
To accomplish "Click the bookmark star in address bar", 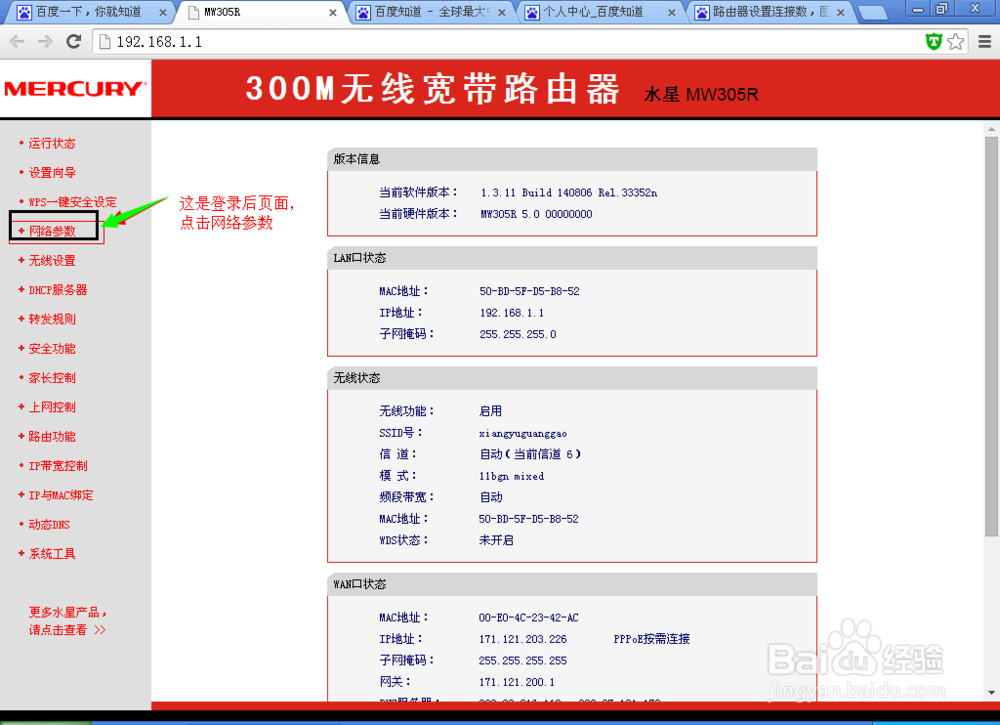I will pyautogui.click(x=957, y=42).
